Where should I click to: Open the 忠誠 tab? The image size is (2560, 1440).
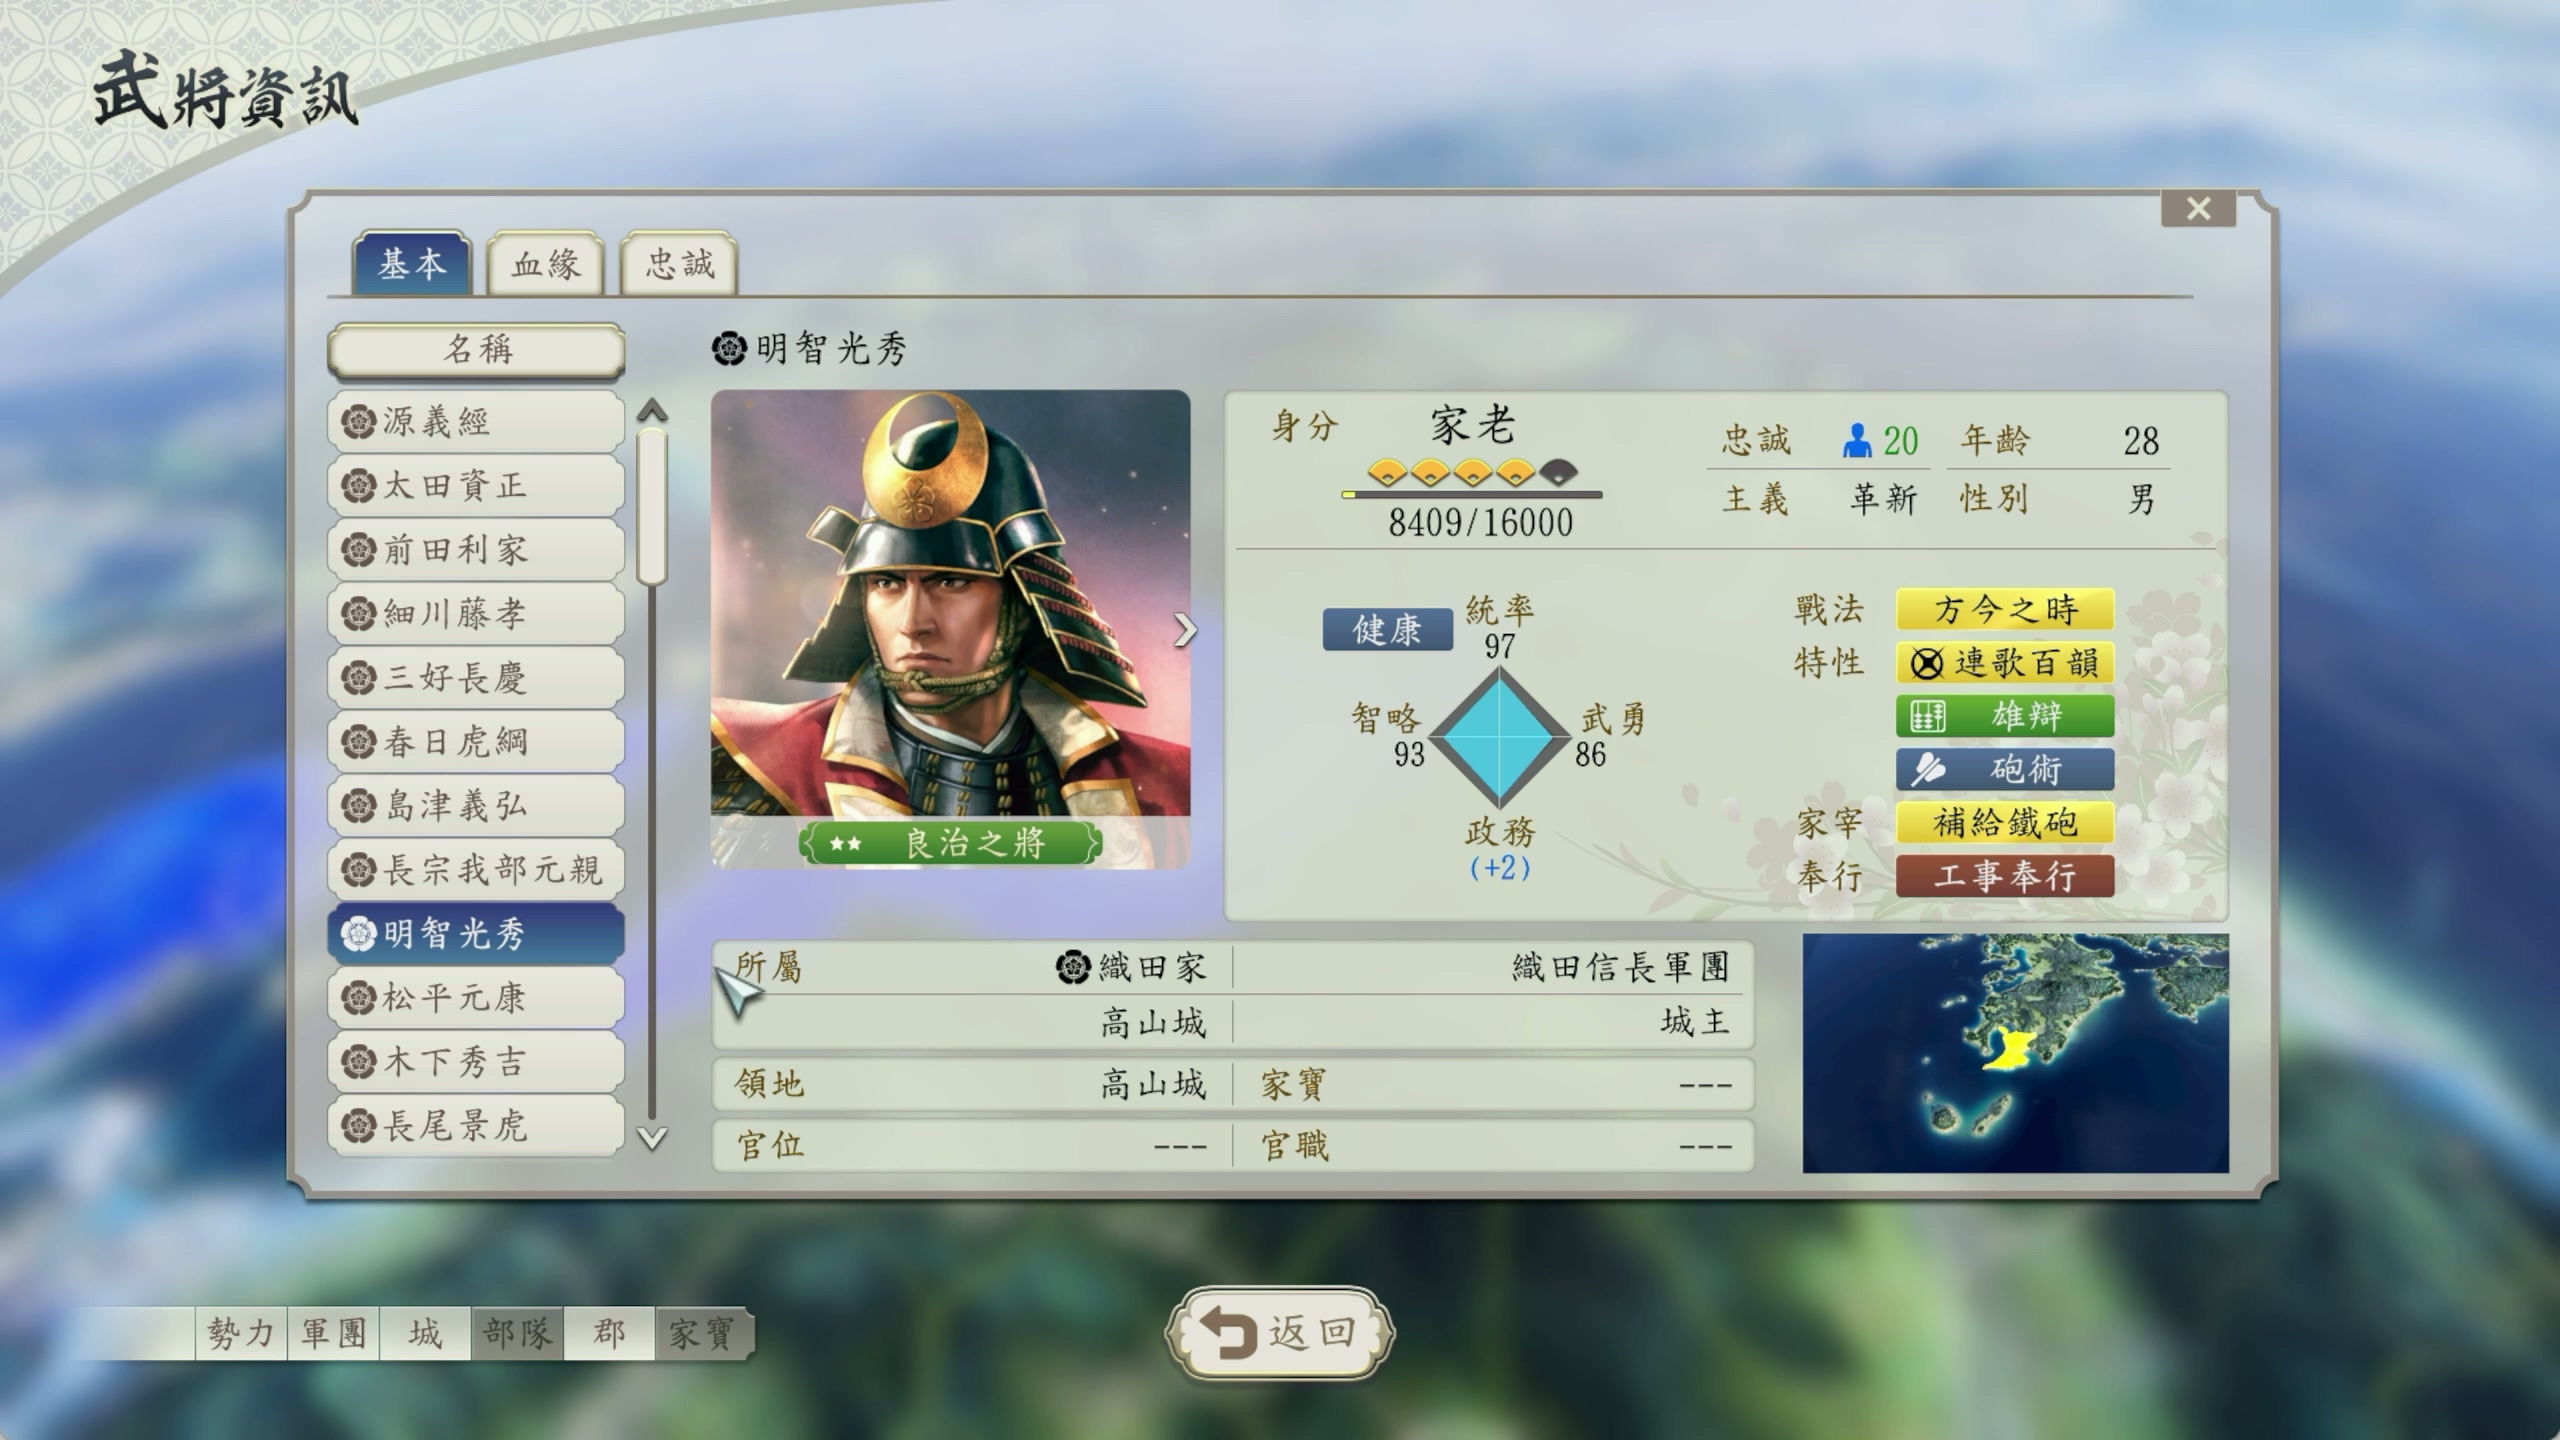[680, 264]
